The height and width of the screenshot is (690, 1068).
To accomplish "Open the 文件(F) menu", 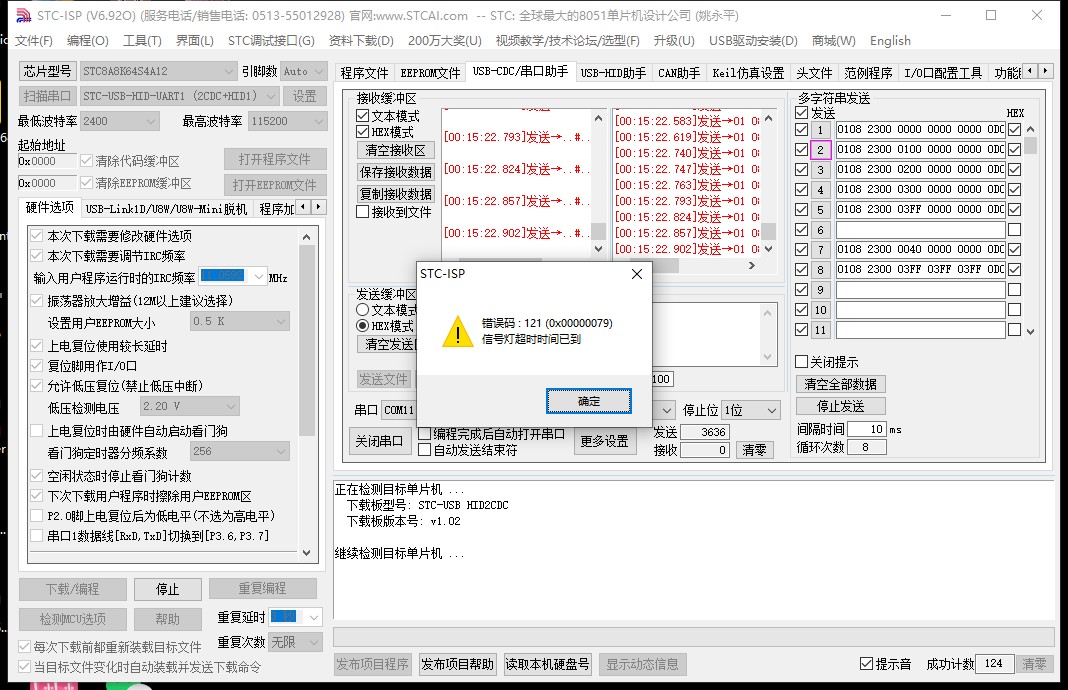I will point(33,41).
